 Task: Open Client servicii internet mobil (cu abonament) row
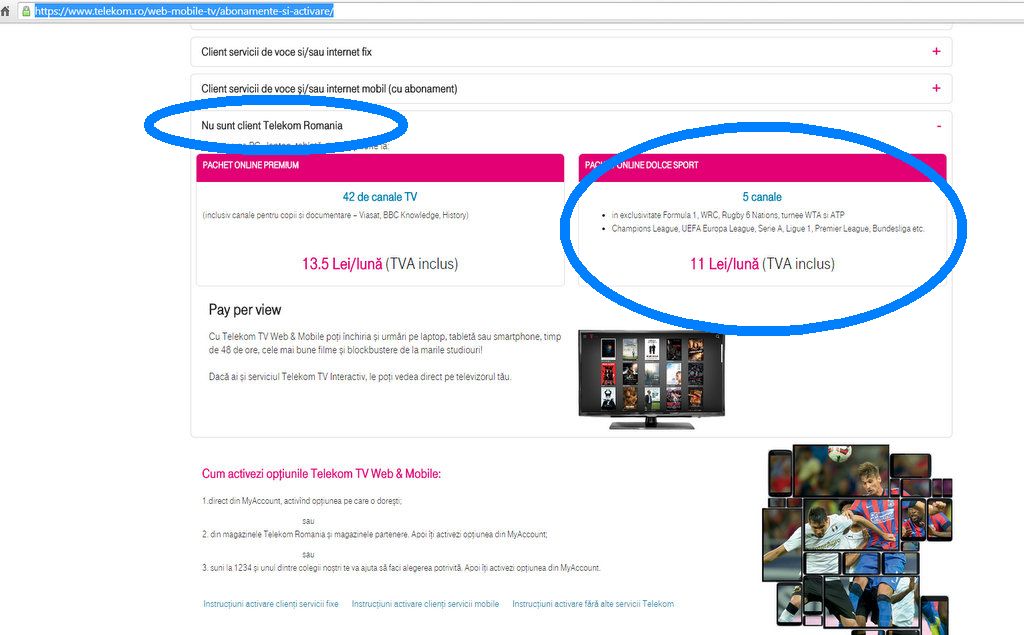pyautogui.click(x=571, y=88)
